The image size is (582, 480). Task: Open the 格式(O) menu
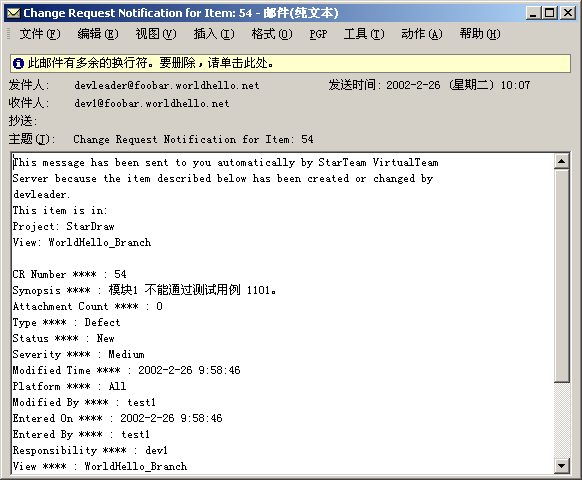pos(272,34)
